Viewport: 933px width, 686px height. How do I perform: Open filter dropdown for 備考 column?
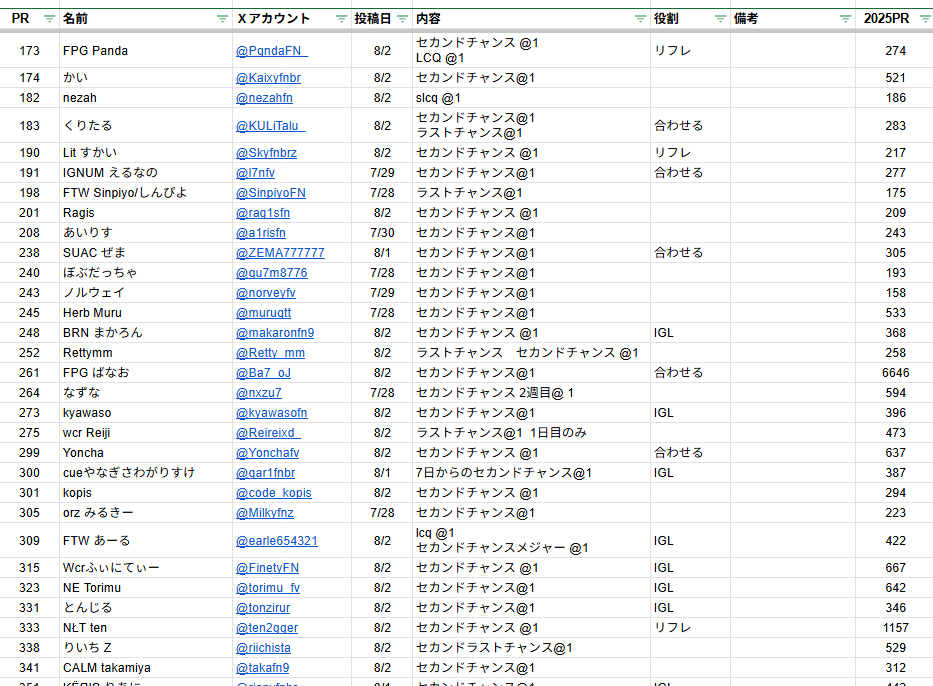[x=845, y=19]
